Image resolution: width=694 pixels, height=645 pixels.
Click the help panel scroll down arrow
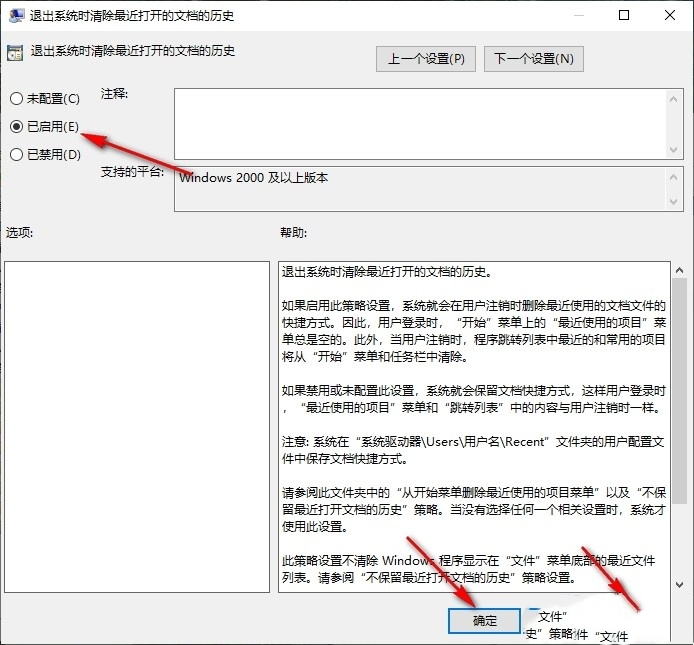pyautogui.click(x=679, y=585)
